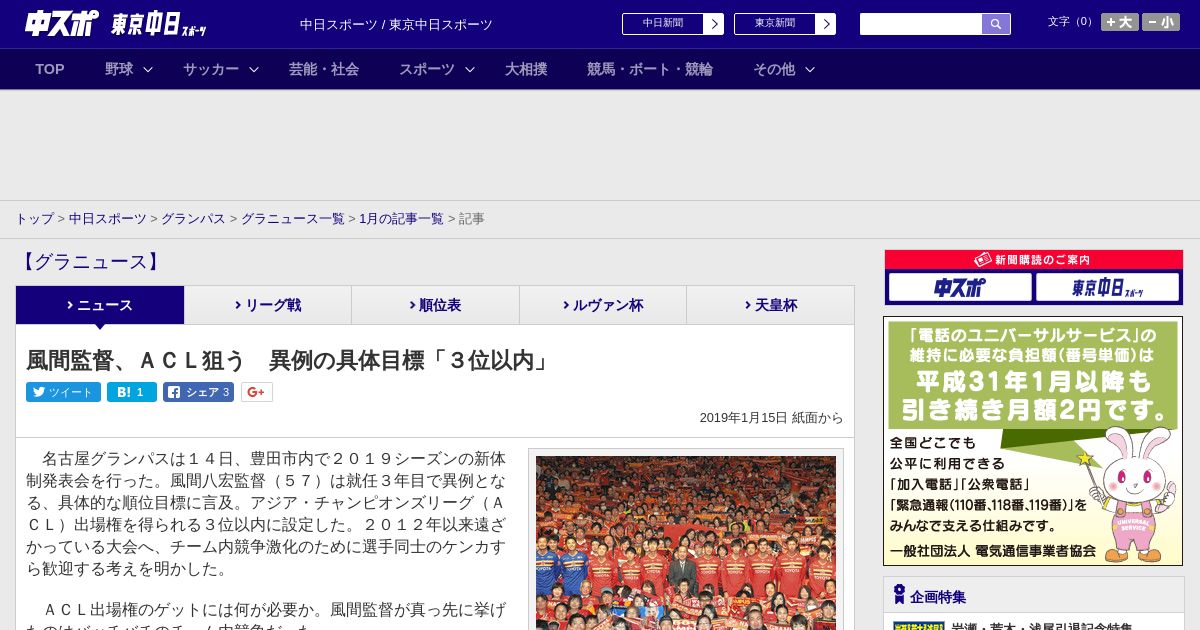Go to TOP in navigation bar
Screen dimensions: 1200x630
pyautogui.click(x=50, y=69)
